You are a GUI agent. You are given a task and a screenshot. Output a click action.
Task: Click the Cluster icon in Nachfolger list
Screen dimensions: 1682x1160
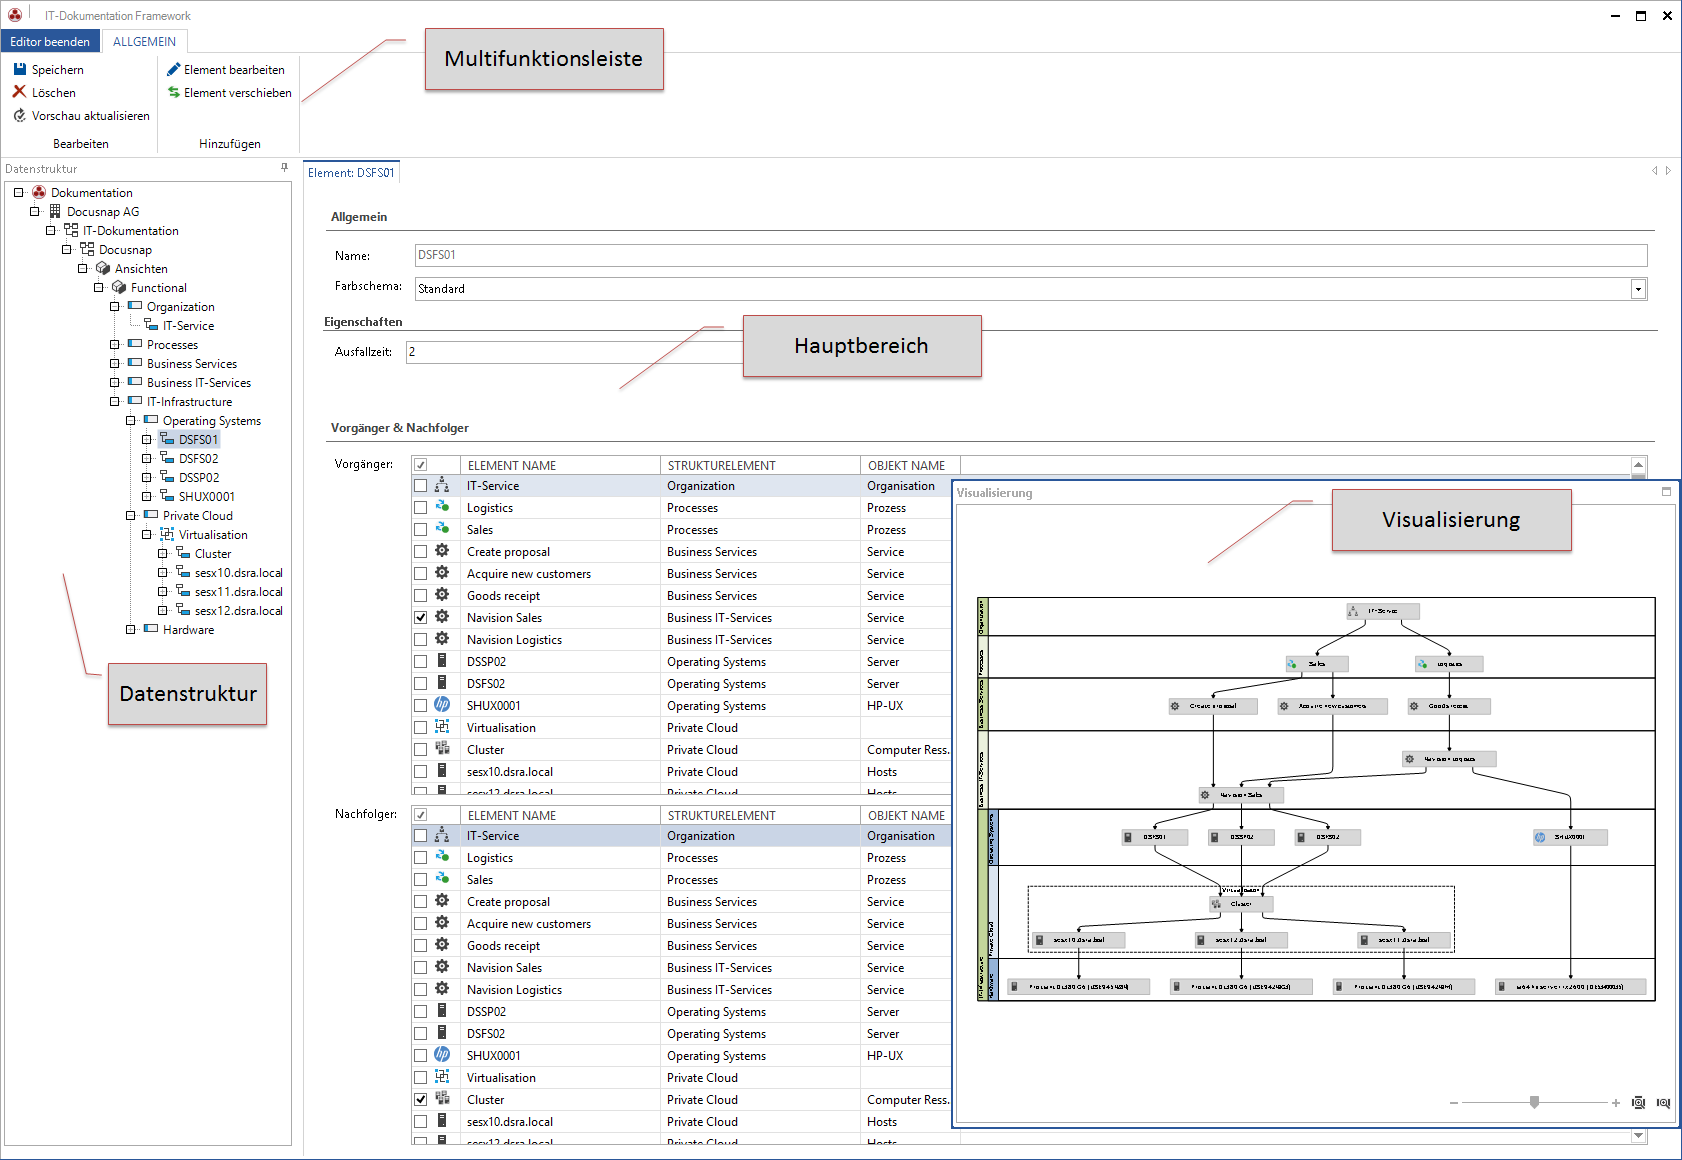point(442,1099)
